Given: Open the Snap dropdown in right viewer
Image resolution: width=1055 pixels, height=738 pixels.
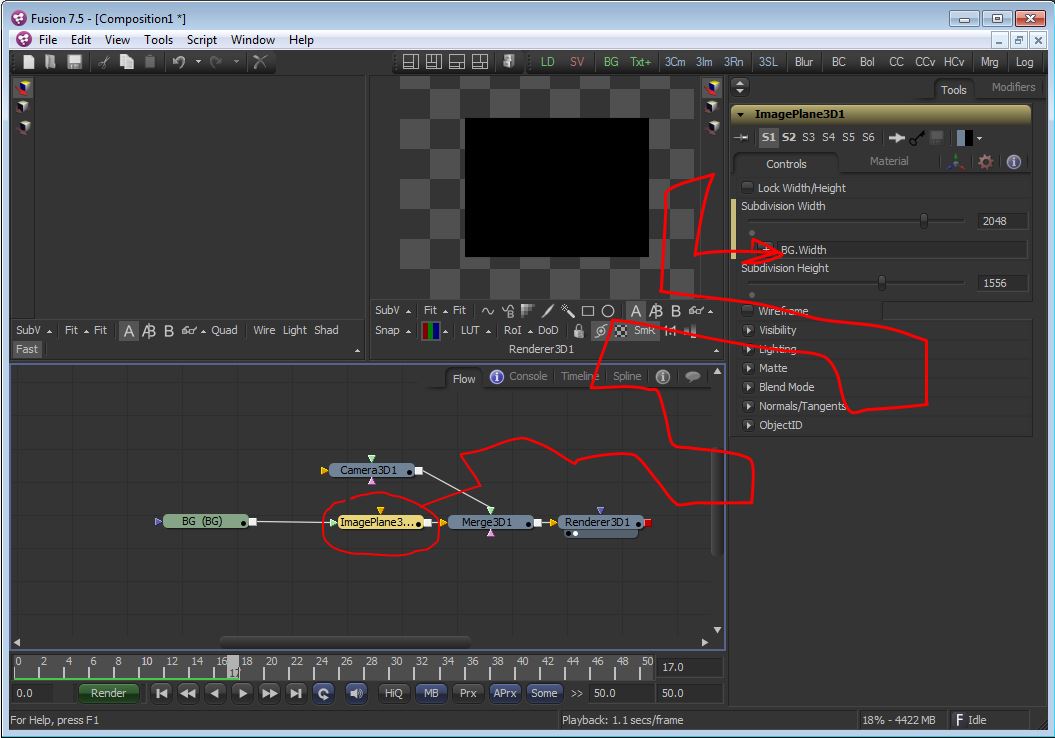Looking at the screenshot, I should [393, 330].
